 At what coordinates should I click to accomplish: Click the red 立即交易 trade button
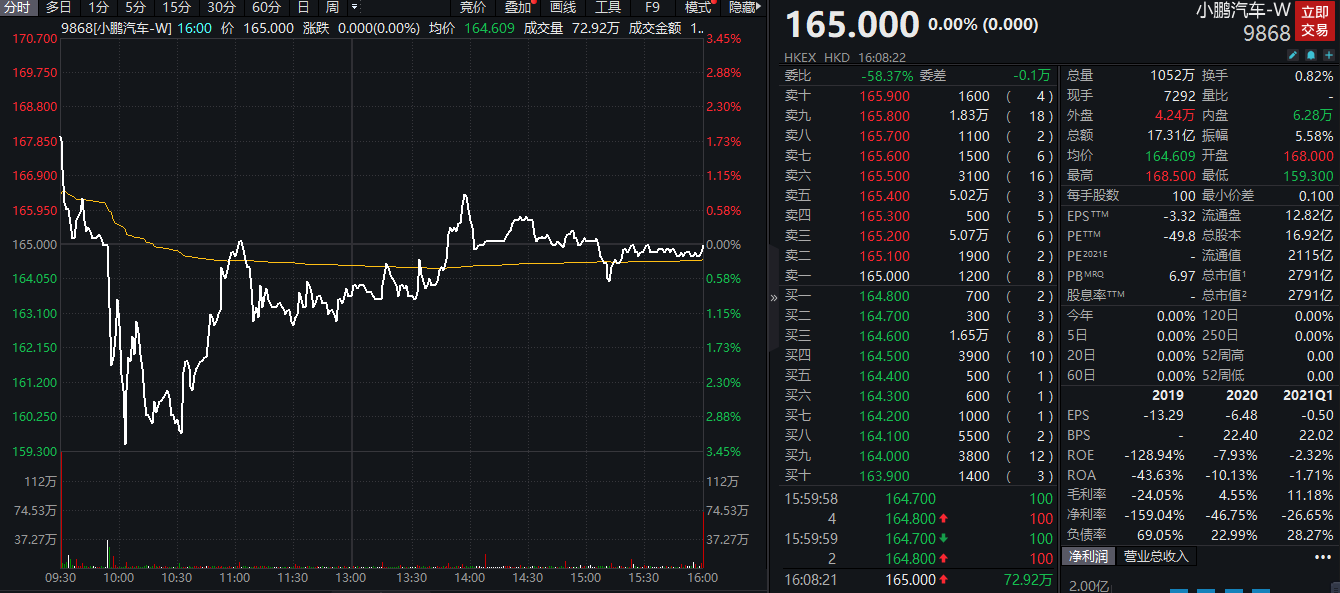point(1315,21)
